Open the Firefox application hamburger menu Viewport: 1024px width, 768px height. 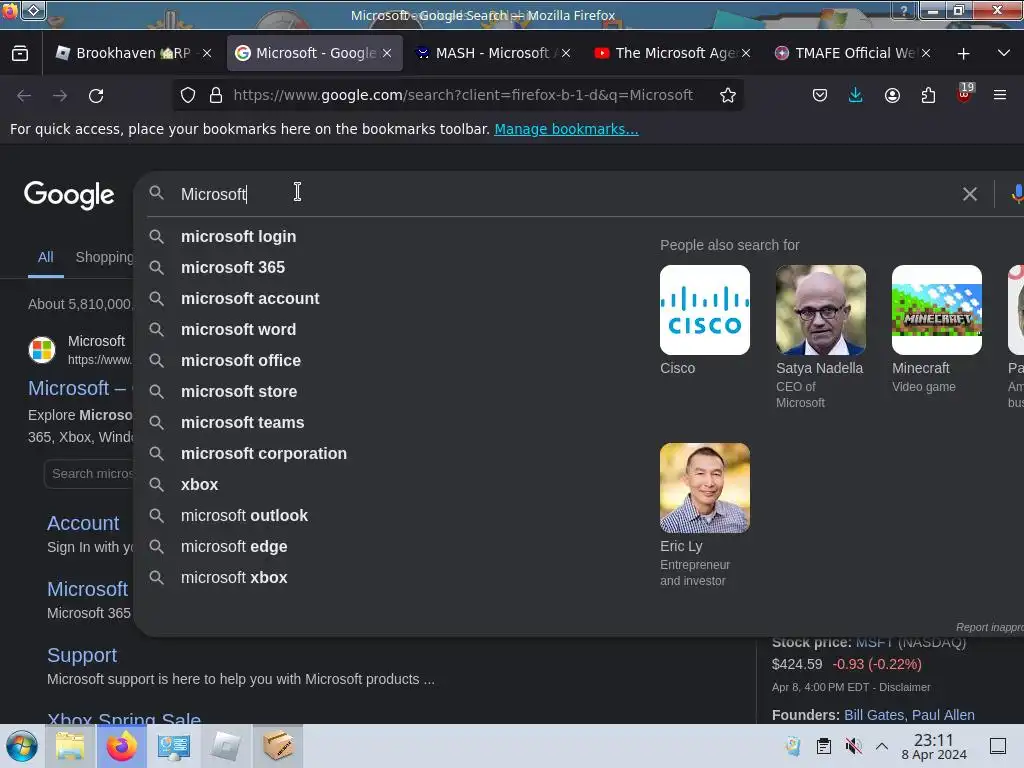point(1000,95)
